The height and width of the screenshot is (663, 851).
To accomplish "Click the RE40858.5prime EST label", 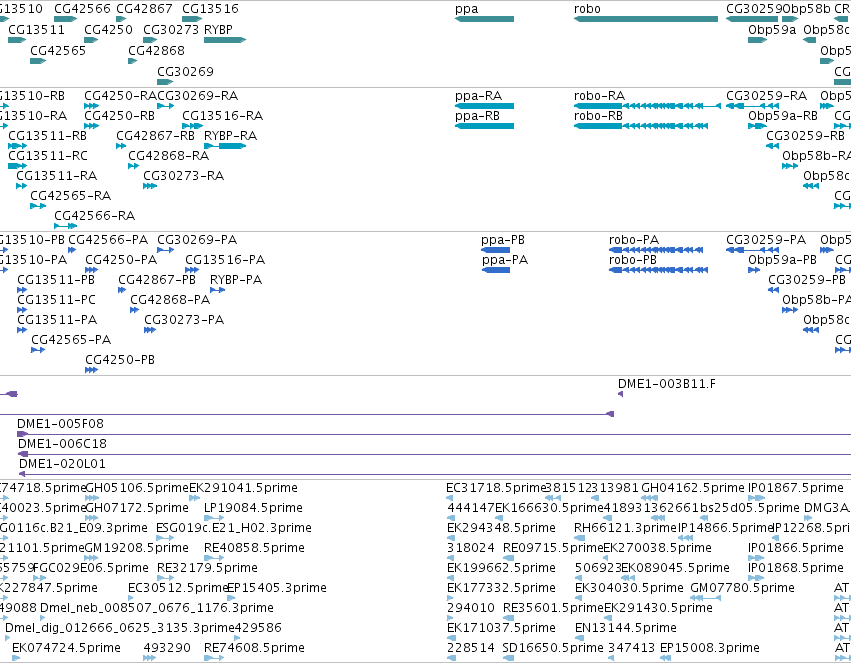I will coord(254,548).
